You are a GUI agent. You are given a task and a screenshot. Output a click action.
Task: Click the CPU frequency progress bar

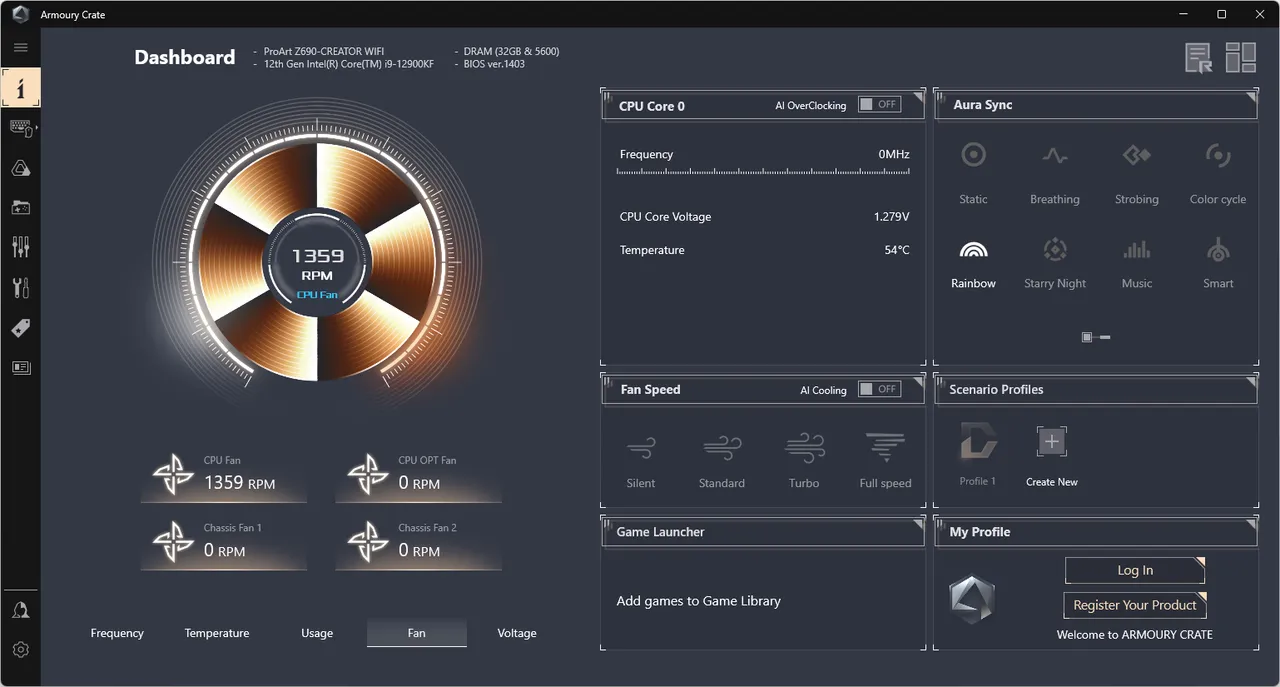point(764,172)
